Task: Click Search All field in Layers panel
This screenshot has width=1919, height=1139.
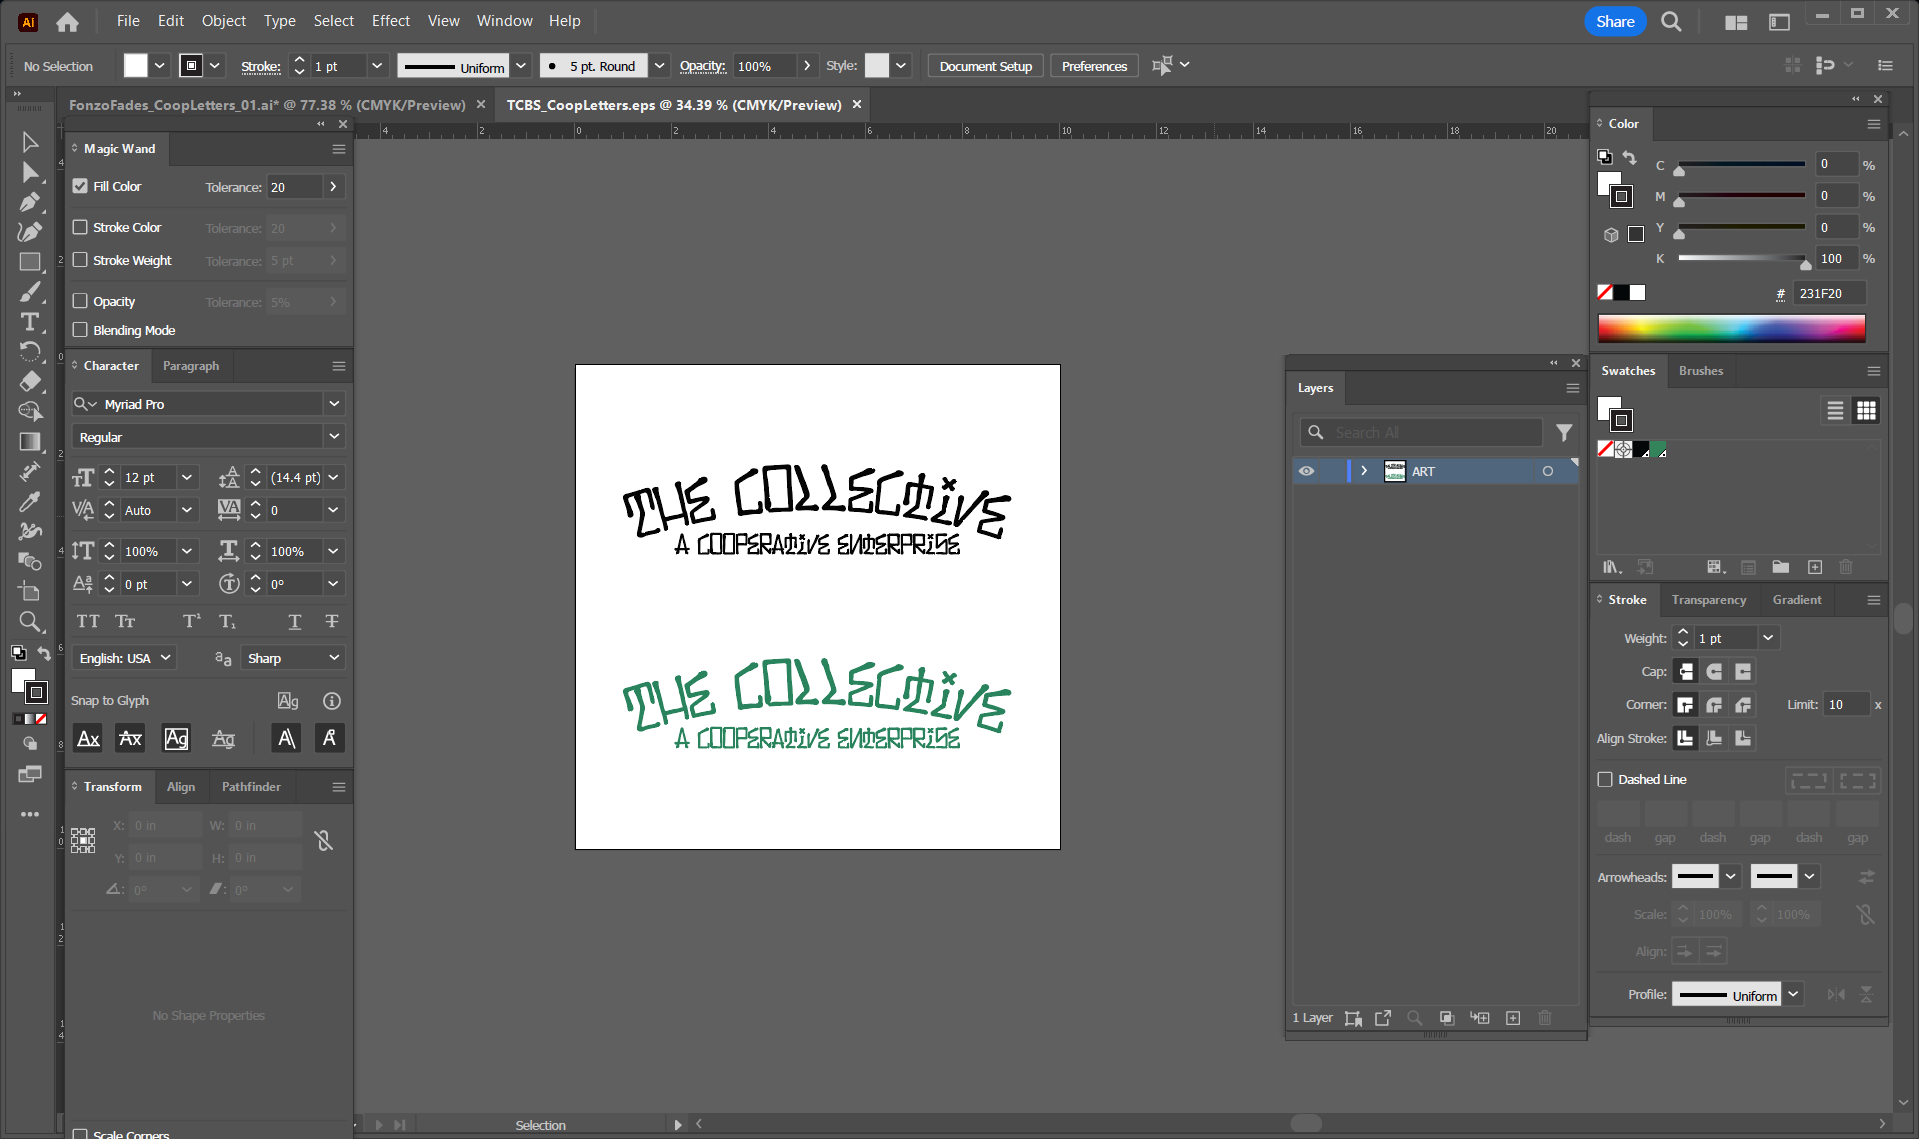Action: coord(1421,432)
